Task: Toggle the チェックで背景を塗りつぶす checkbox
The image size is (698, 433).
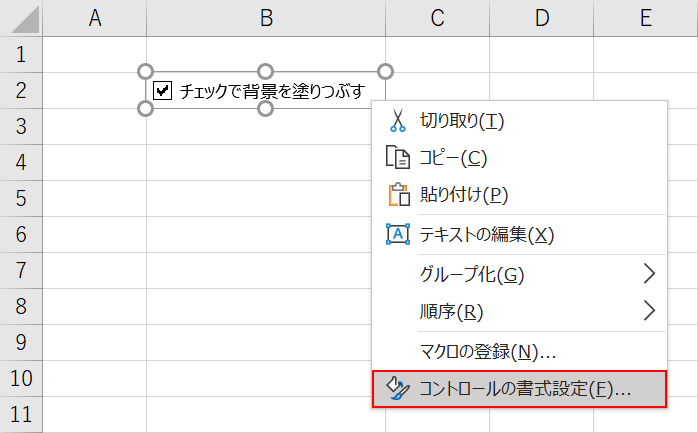Action: point(162,90)
